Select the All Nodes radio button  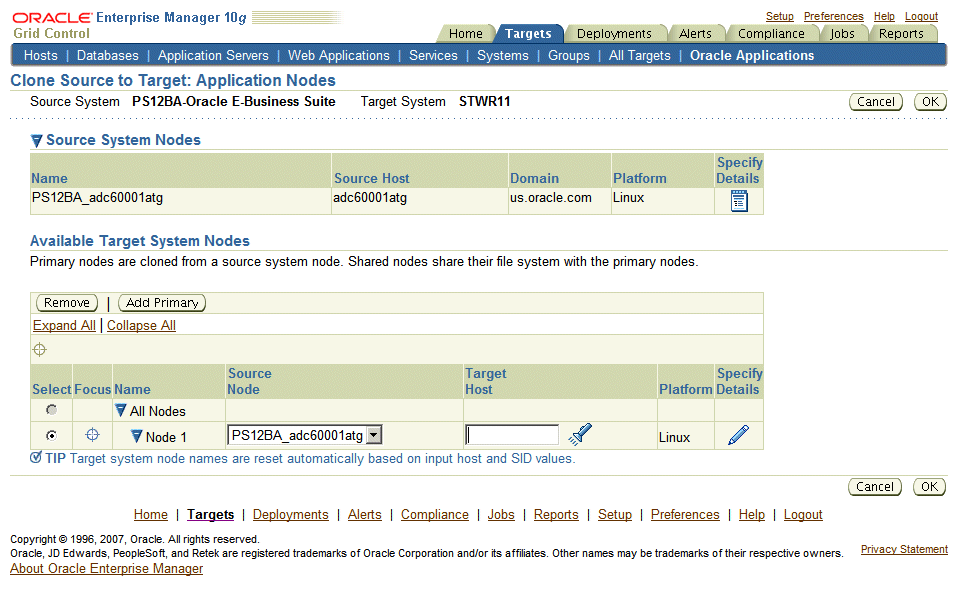pos(52,410)
